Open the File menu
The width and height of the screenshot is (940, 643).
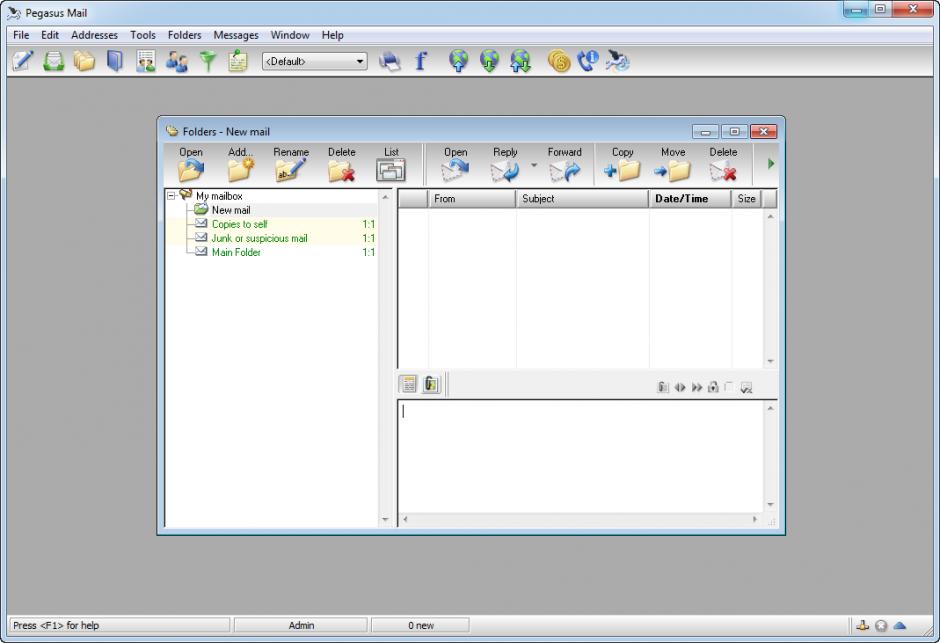(21, 35)
